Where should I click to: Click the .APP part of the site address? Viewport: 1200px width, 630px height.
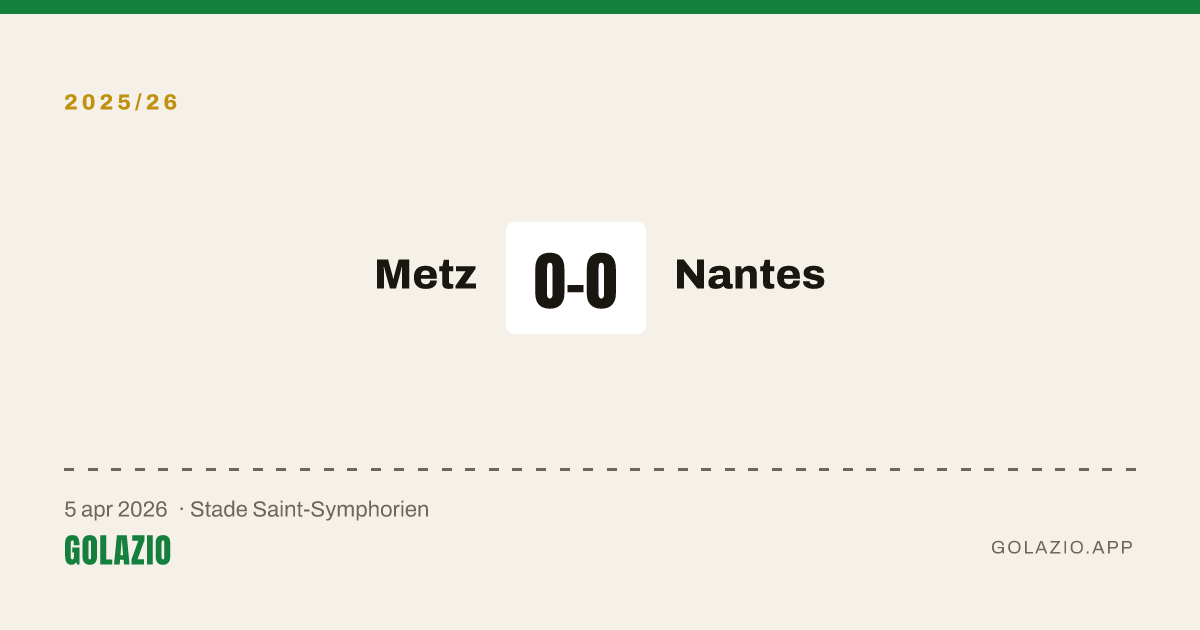tap(1111, 547)
